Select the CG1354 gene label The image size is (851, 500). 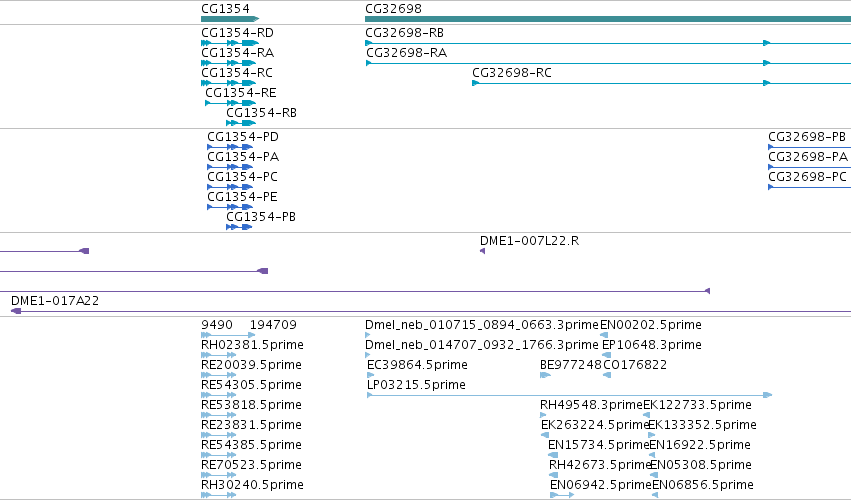[x=225, y=9]
